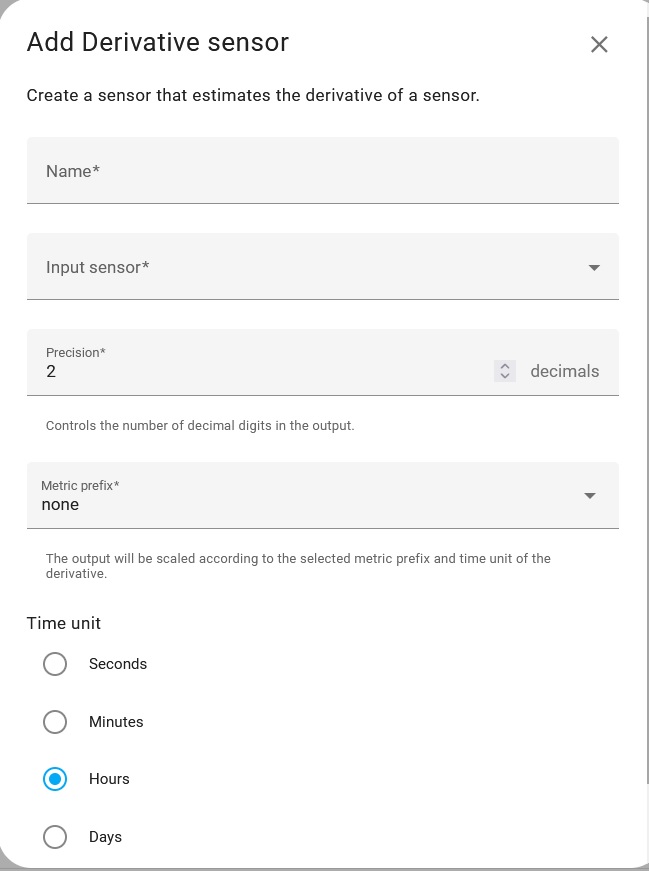Click the Add Derivative sensor dialog title

tap(157, 43)
